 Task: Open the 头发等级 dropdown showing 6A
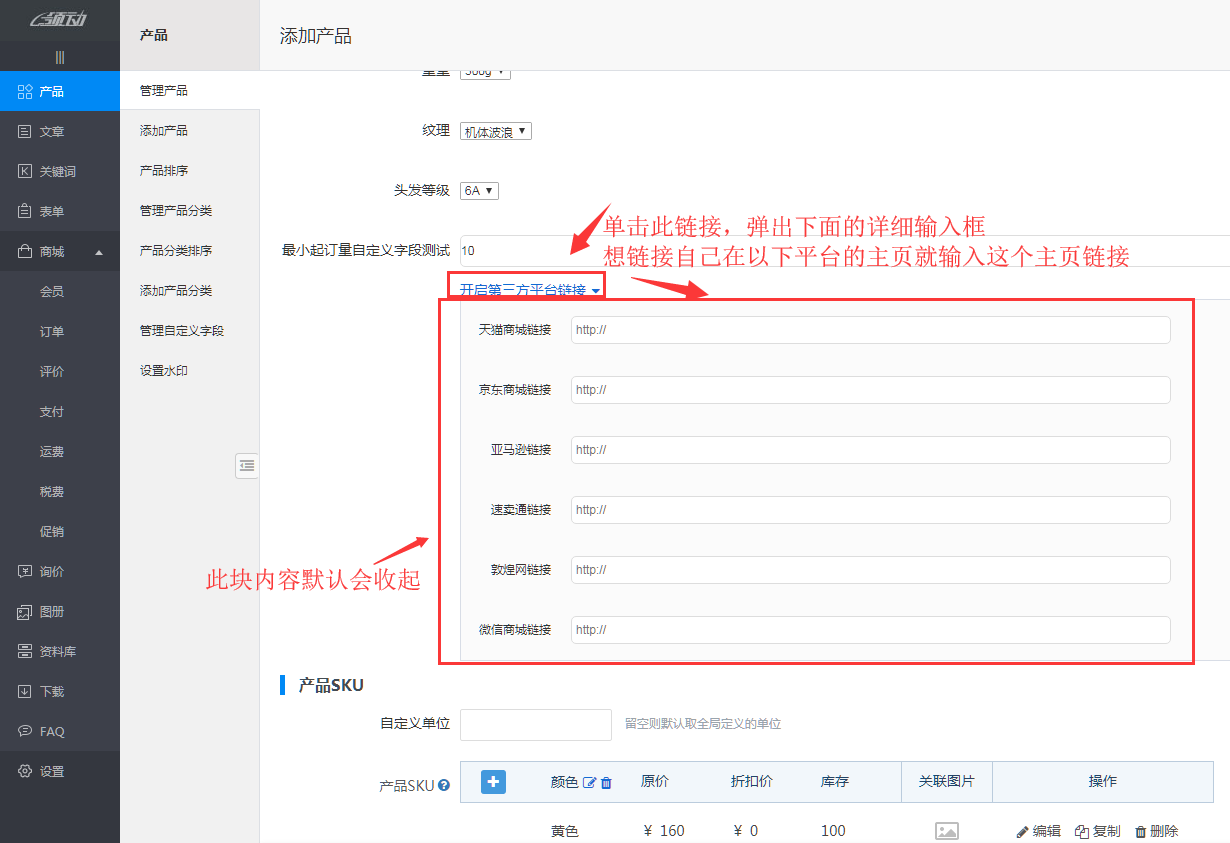(x=478, y=189)
